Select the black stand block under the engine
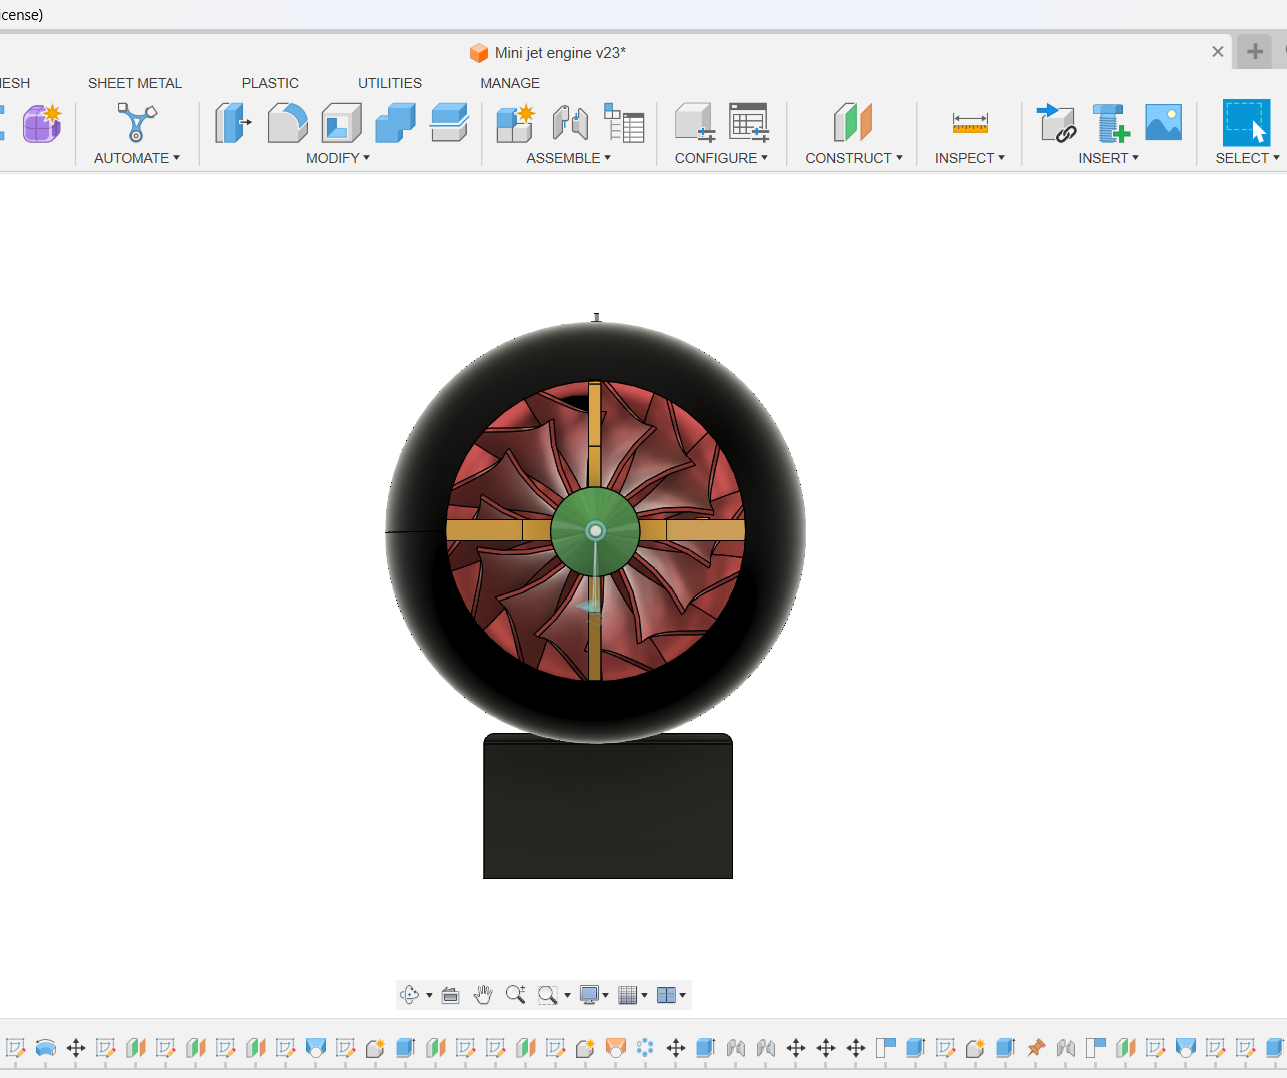Screen dimensions: 1287x1078 [x=608, y=806]
